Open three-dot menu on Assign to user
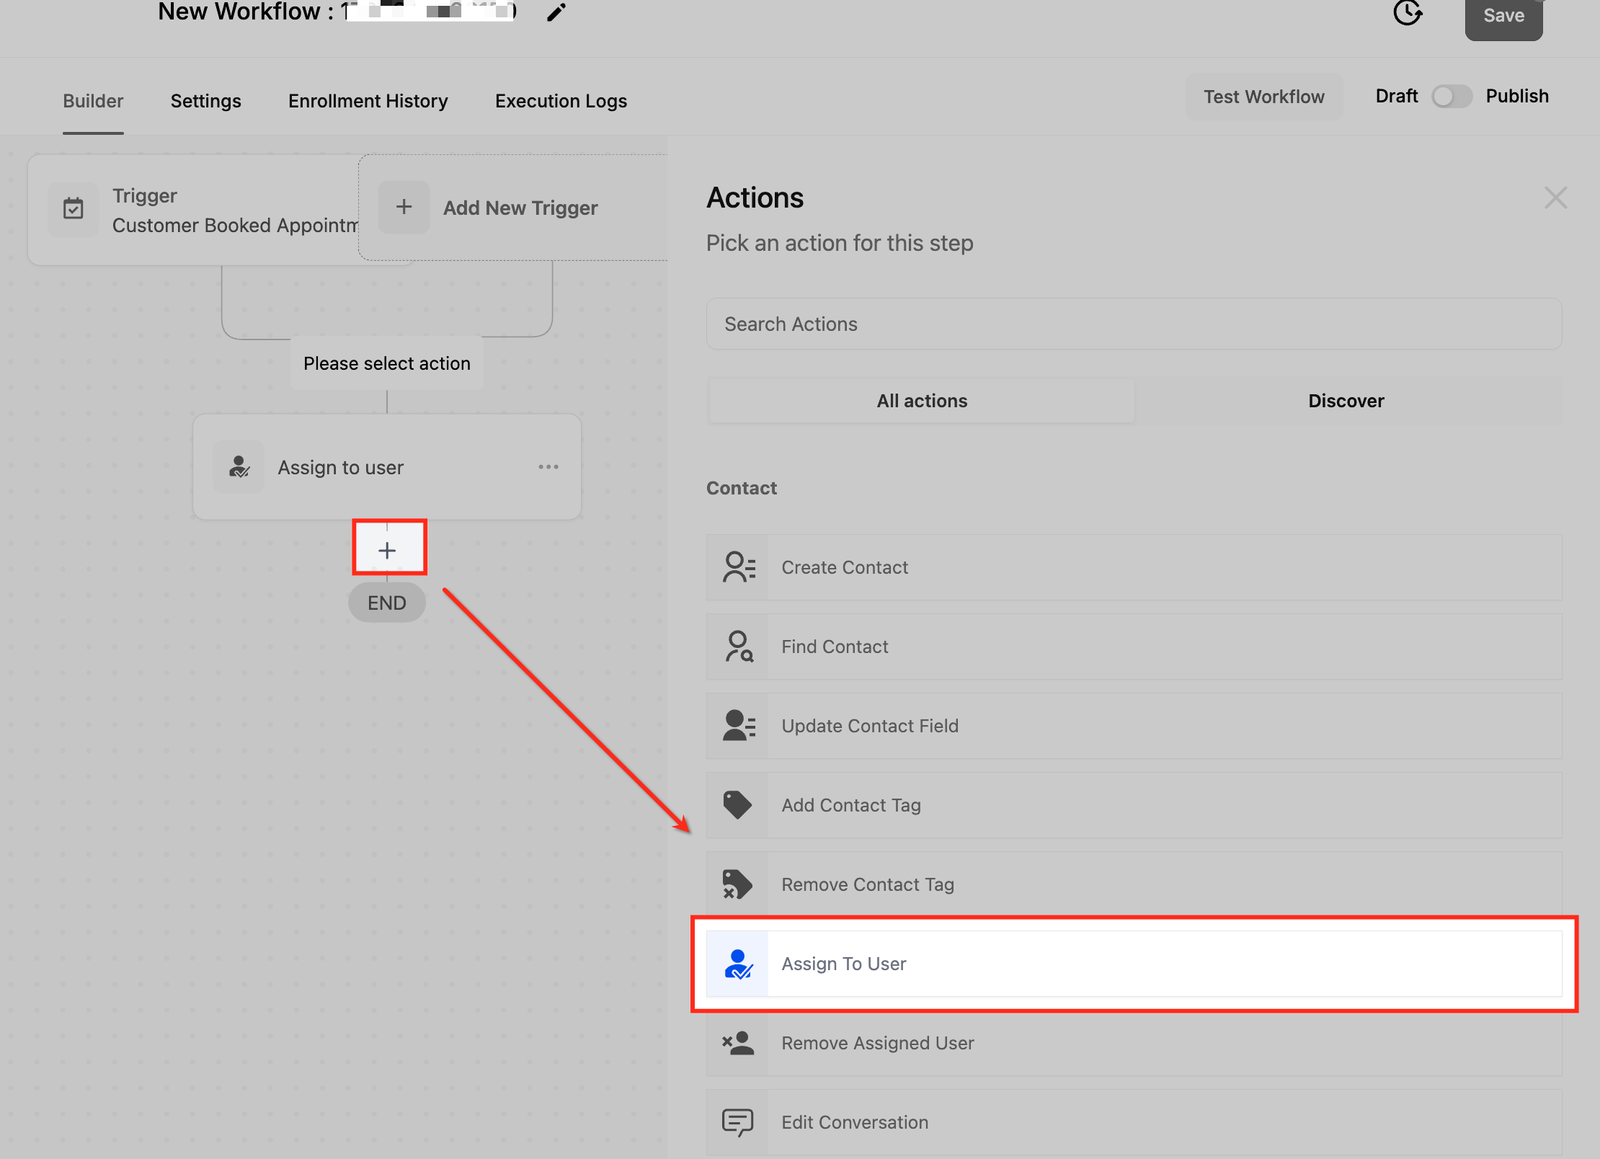The height and width of the screenshot is (1159, 1600). 548,467
